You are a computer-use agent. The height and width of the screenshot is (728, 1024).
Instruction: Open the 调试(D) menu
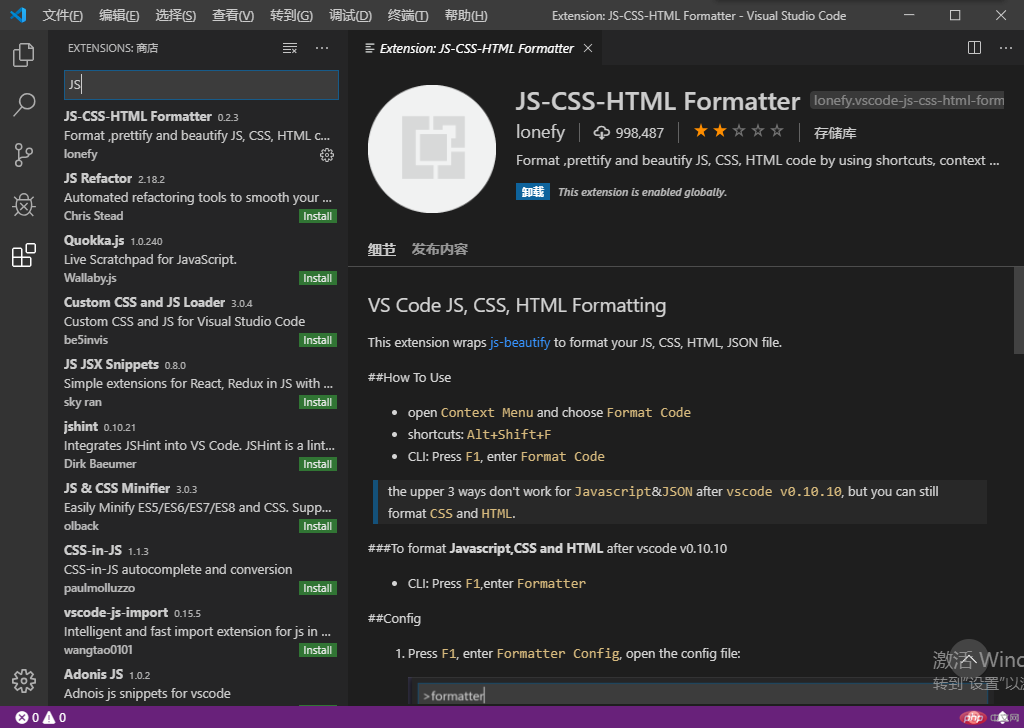pyautogui.click(x=351, y=16)
